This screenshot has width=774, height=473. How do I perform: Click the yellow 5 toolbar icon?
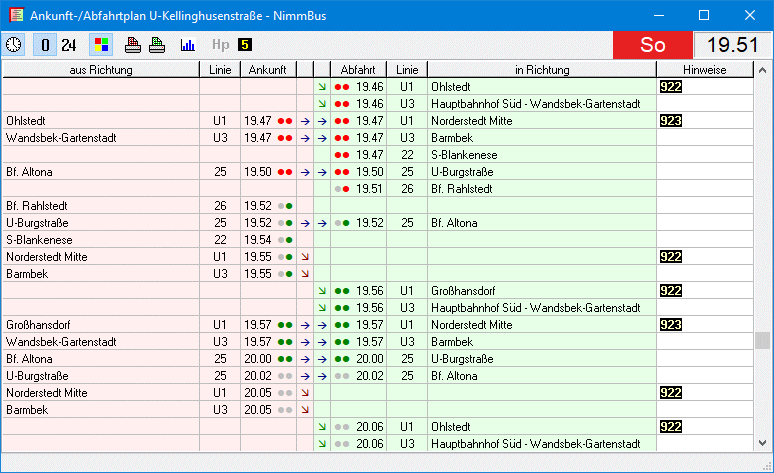point(245,45)
